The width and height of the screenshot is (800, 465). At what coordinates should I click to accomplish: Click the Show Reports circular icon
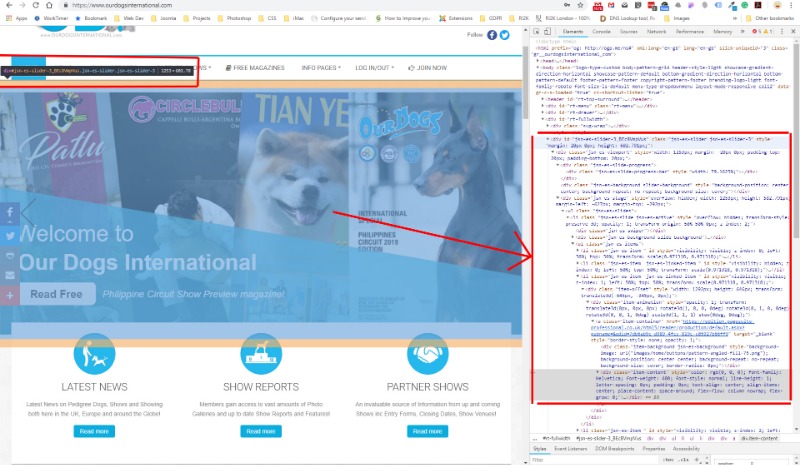click(261, 354)
